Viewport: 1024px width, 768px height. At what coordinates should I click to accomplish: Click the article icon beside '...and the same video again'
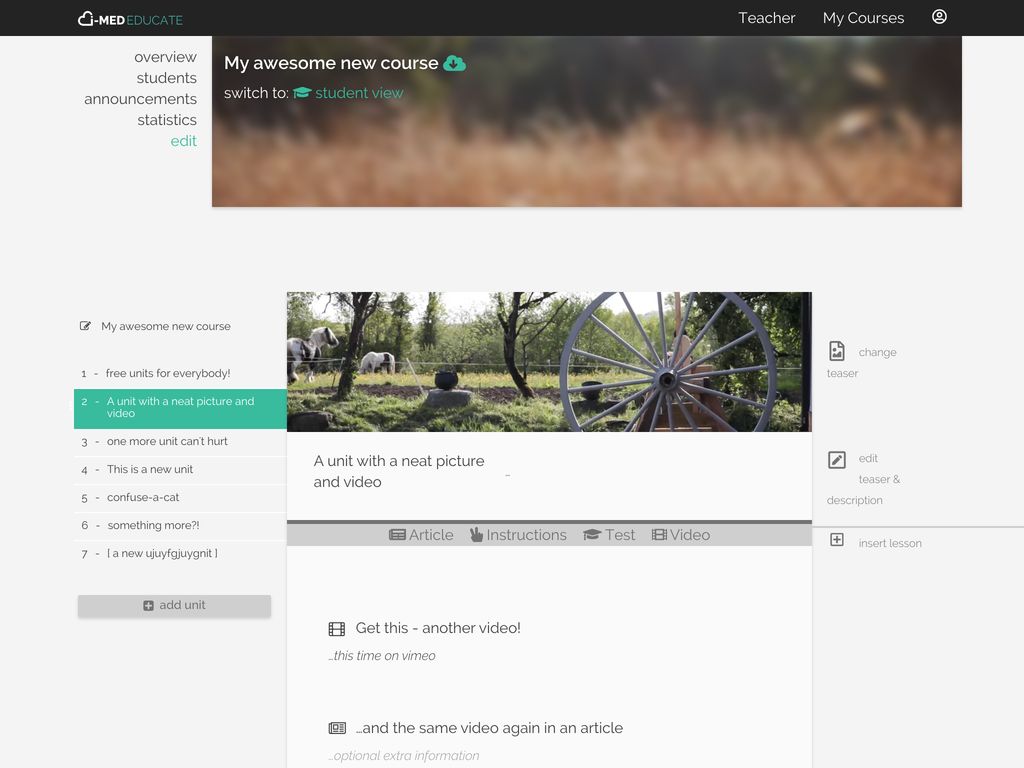(x=337, y=728)
